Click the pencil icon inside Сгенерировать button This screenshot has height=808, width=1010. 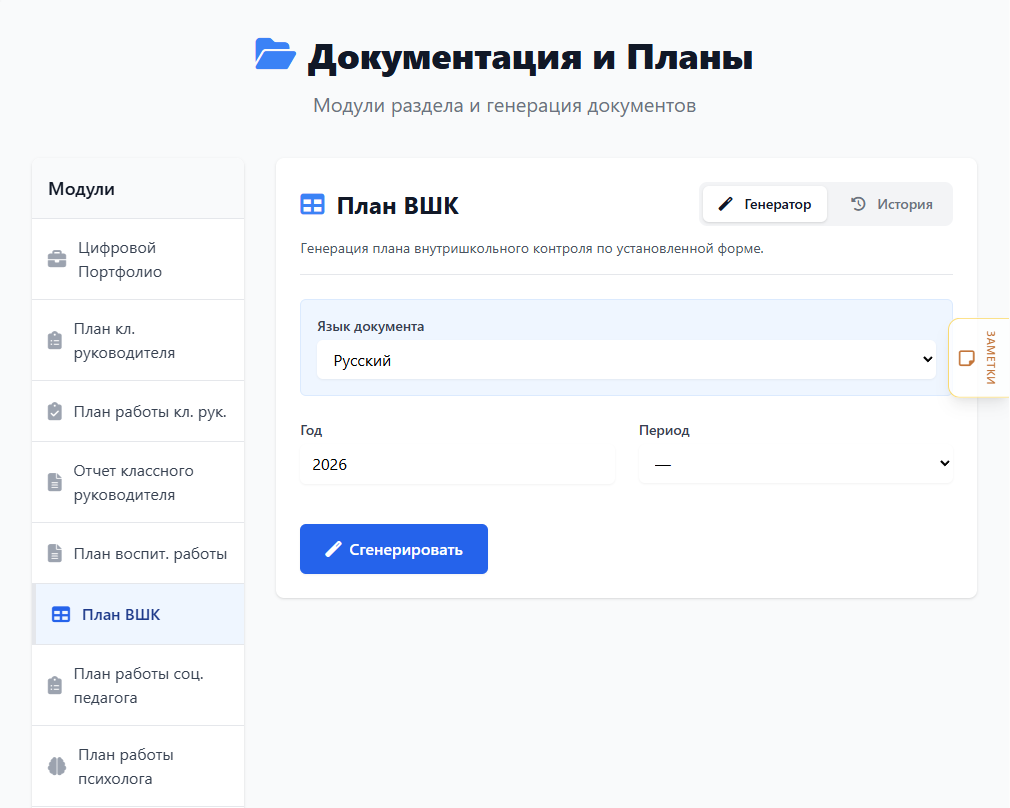pos(333,549)
